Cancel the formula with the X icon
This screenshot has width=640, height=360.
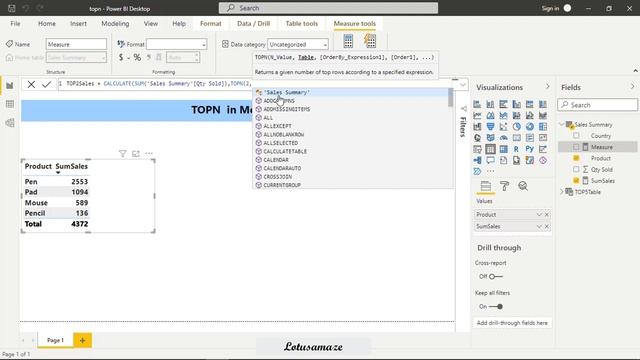pos(31,84)
